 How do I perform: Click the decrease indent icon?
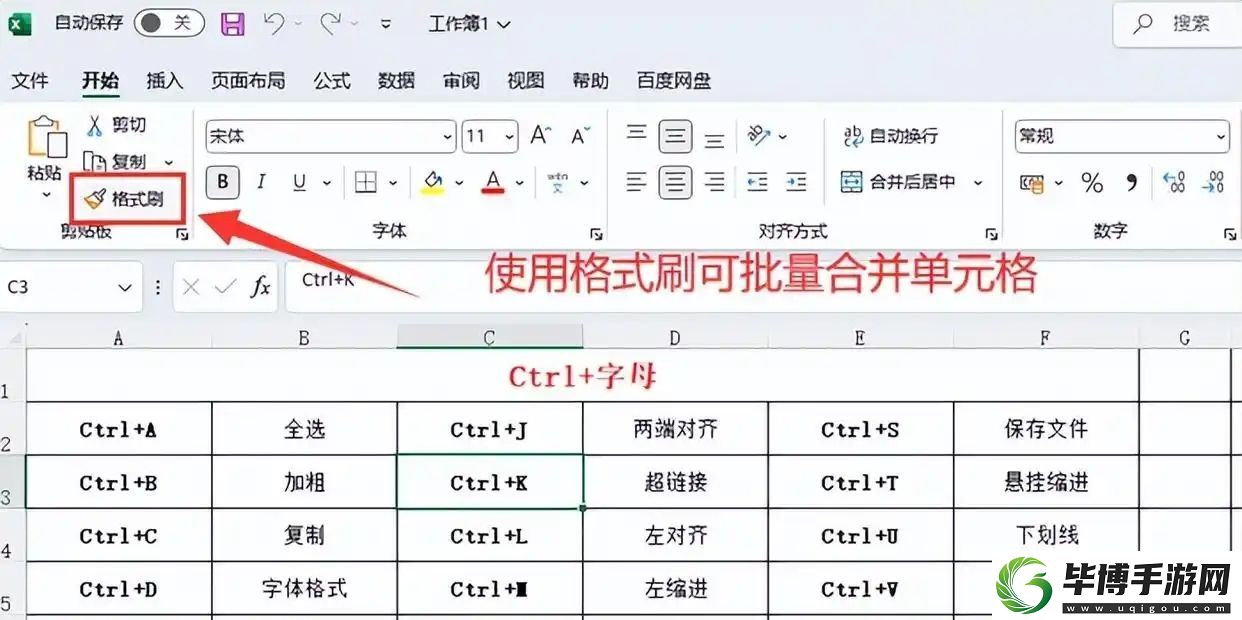click(757, 182)
